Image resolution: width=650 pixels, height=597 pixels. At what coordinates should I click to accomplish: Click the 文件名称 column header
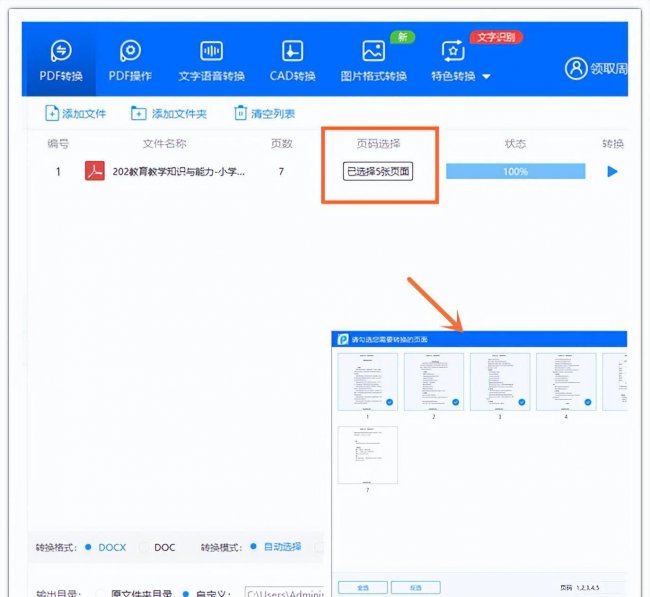click(165, 143)
